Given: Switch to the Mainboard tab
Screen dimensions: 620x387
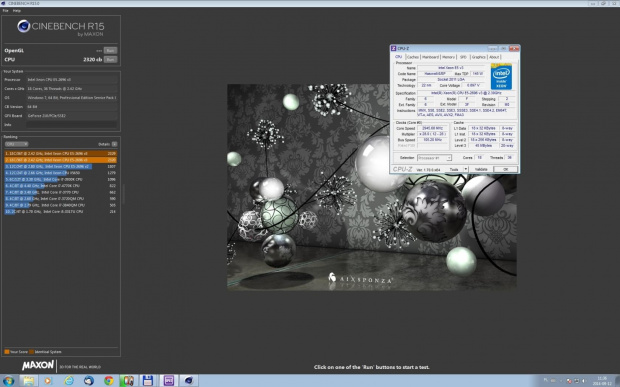Looking at the screenshot, I should click(x=430, y=57).
